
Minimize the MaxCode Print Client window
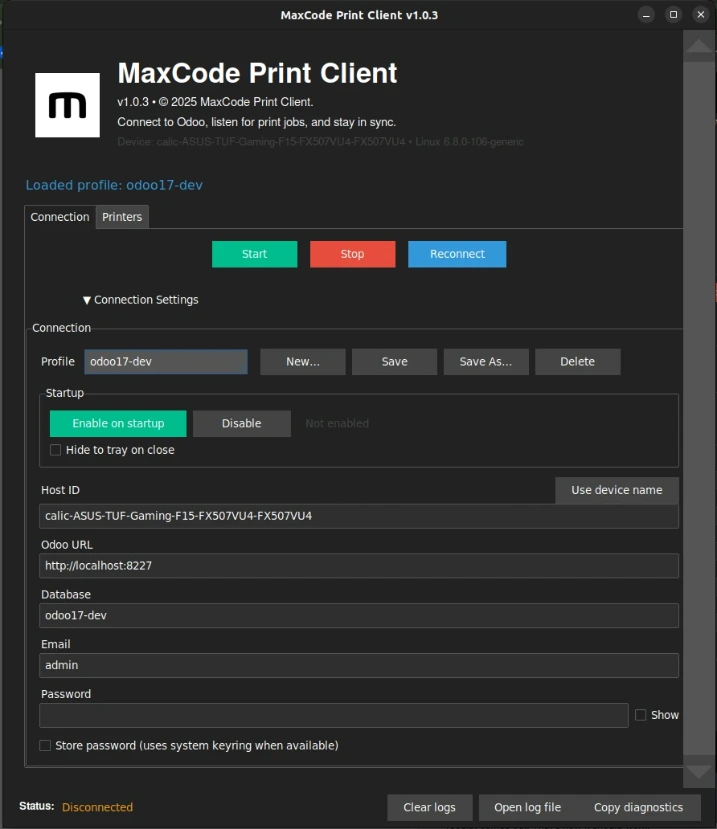(x=647, y=15)
